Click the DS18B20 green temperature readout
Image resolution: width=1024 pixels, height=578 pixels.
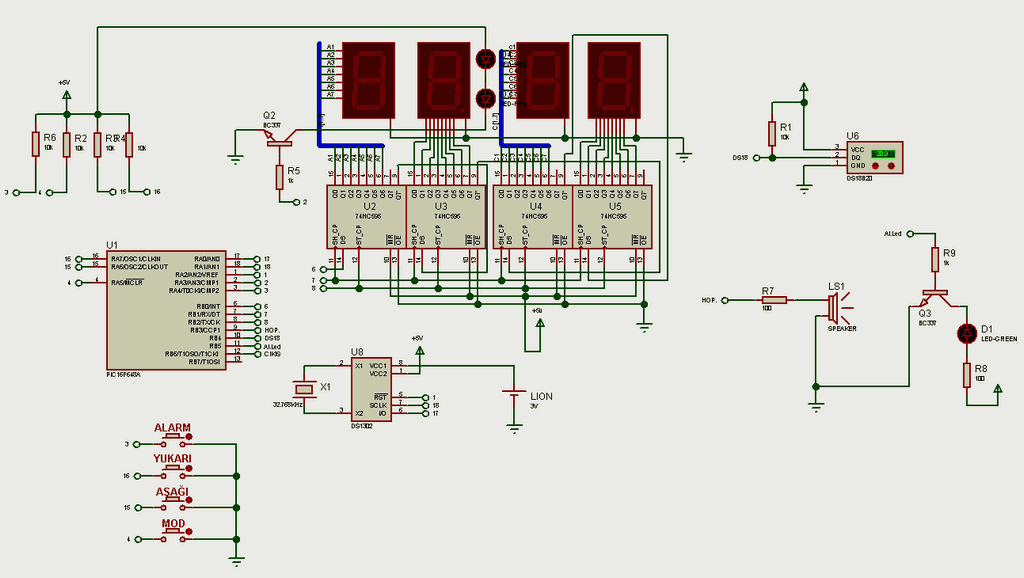coord(882,154)
